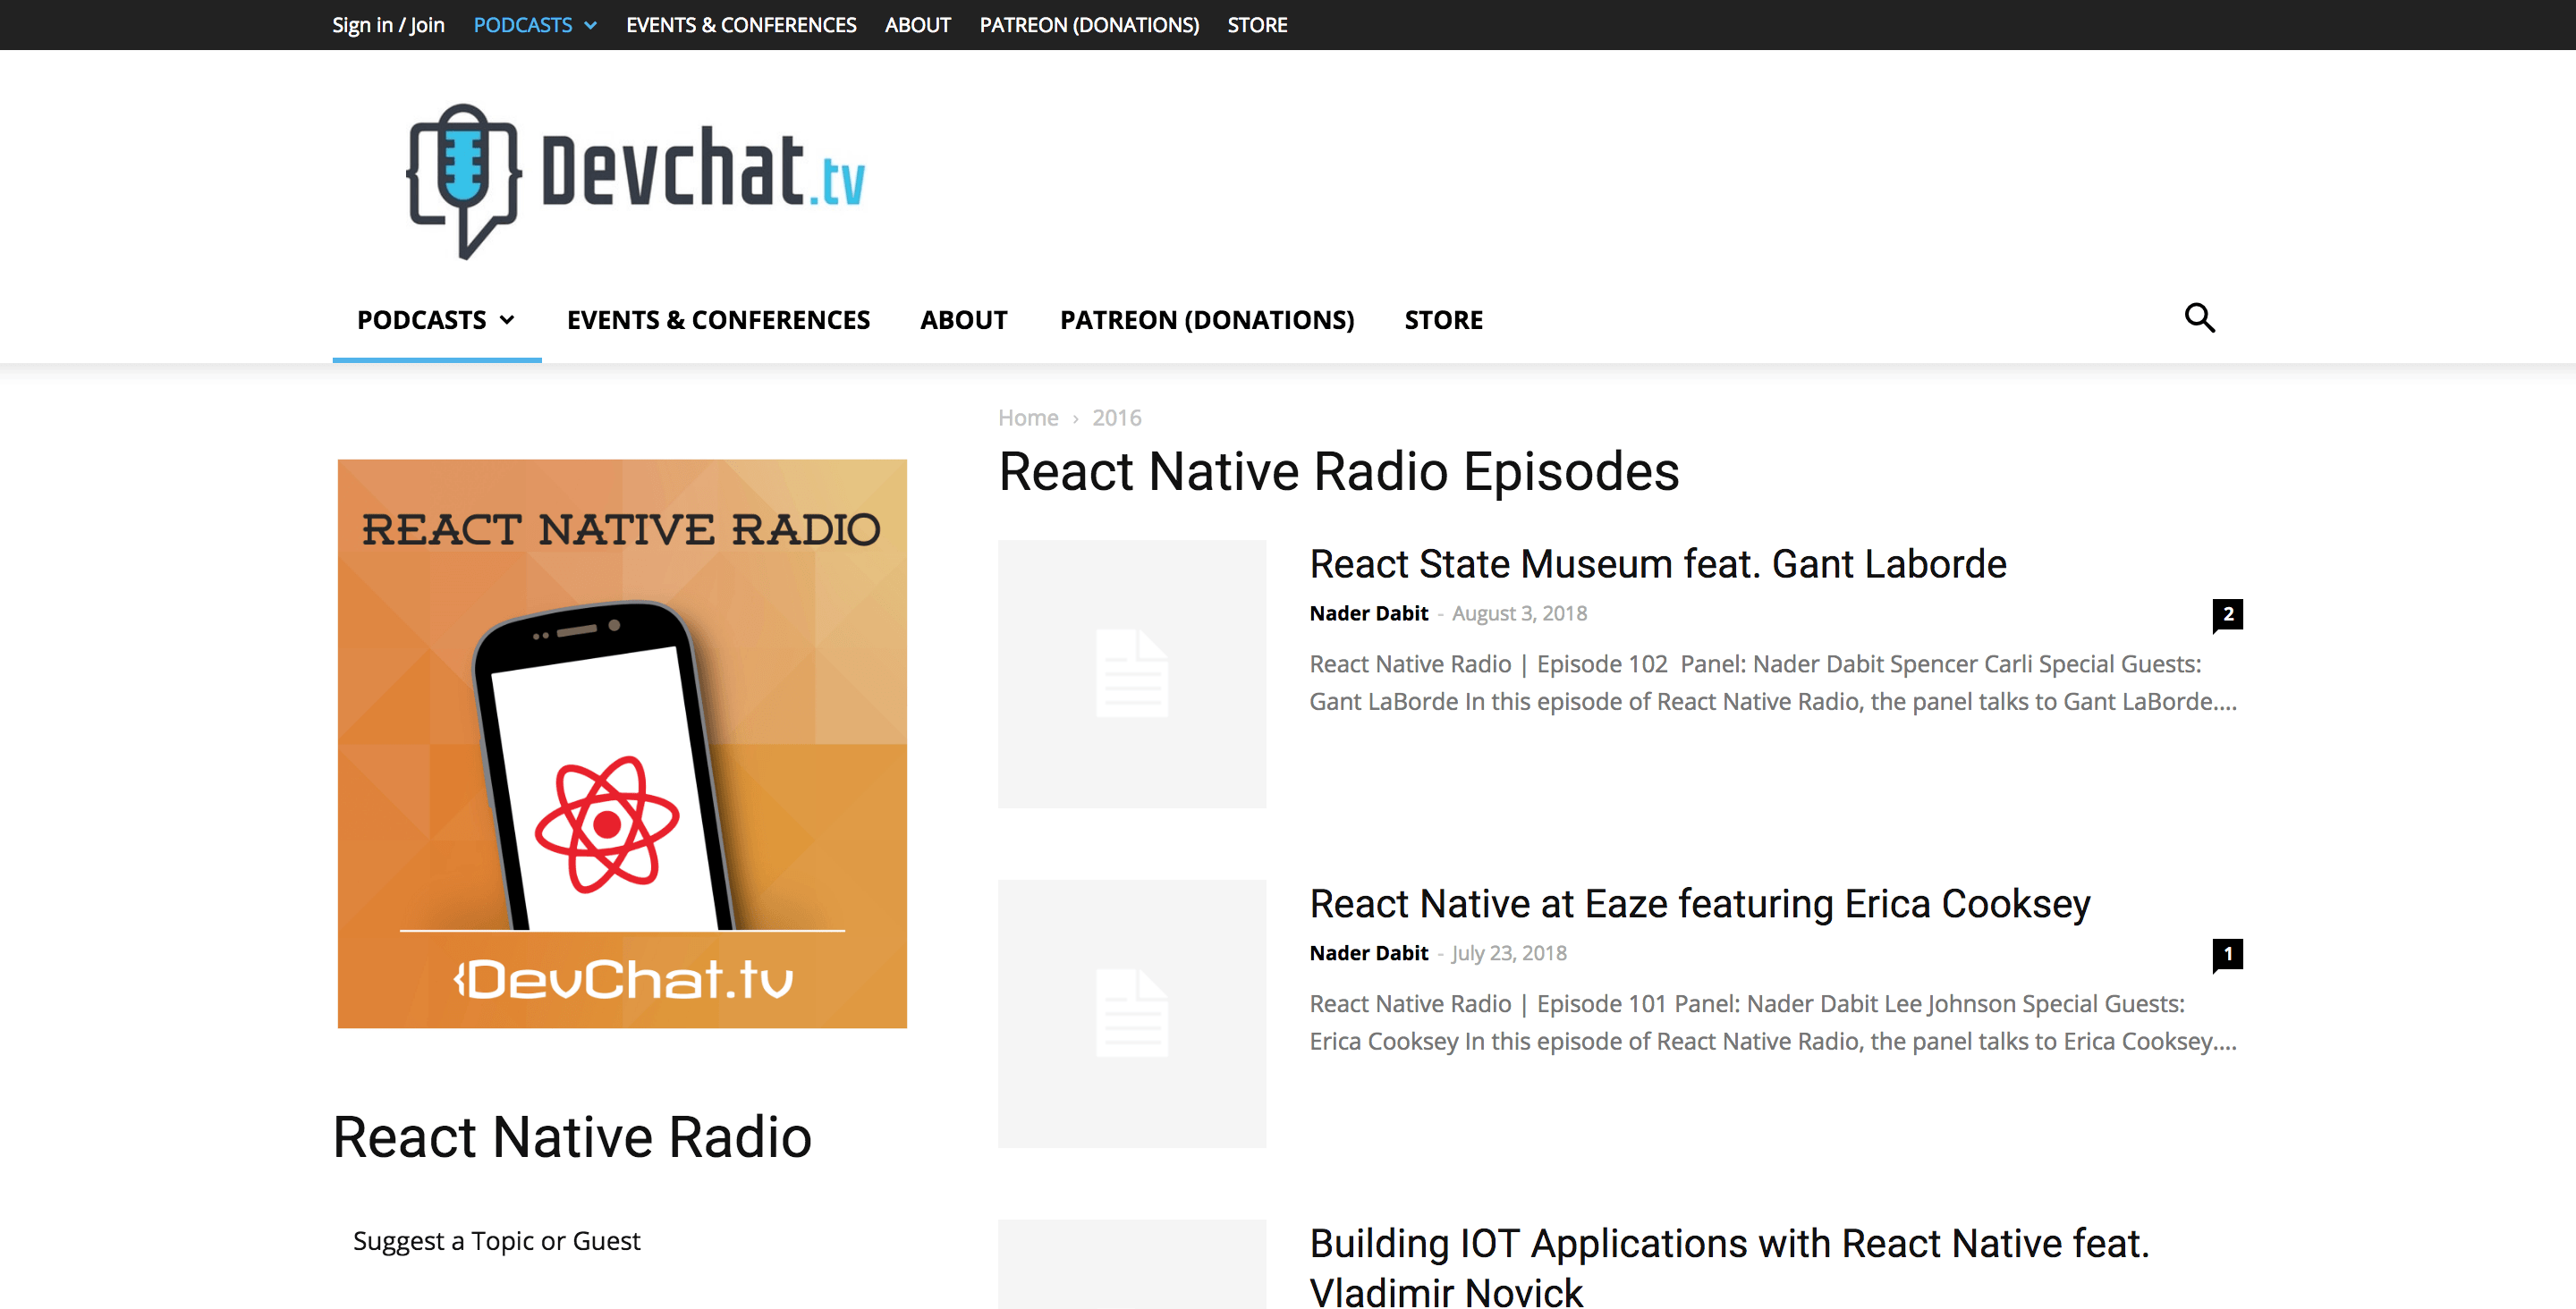Screen dimensions: 2576x1309
Task: Open Building IOT Applications episode title
Action: tap(1729, 1266)
